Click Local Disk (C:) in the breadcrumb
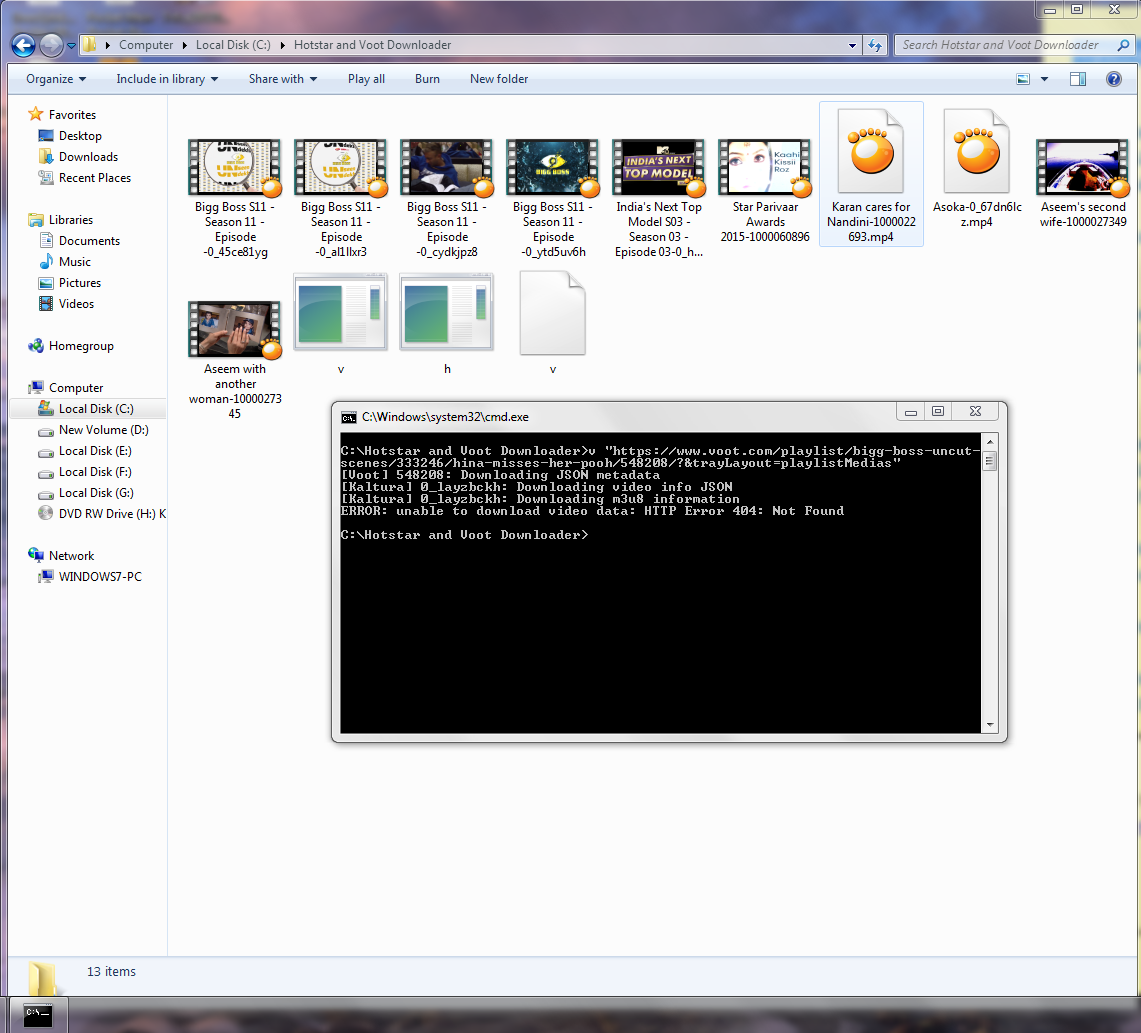 tap(233, 45)
